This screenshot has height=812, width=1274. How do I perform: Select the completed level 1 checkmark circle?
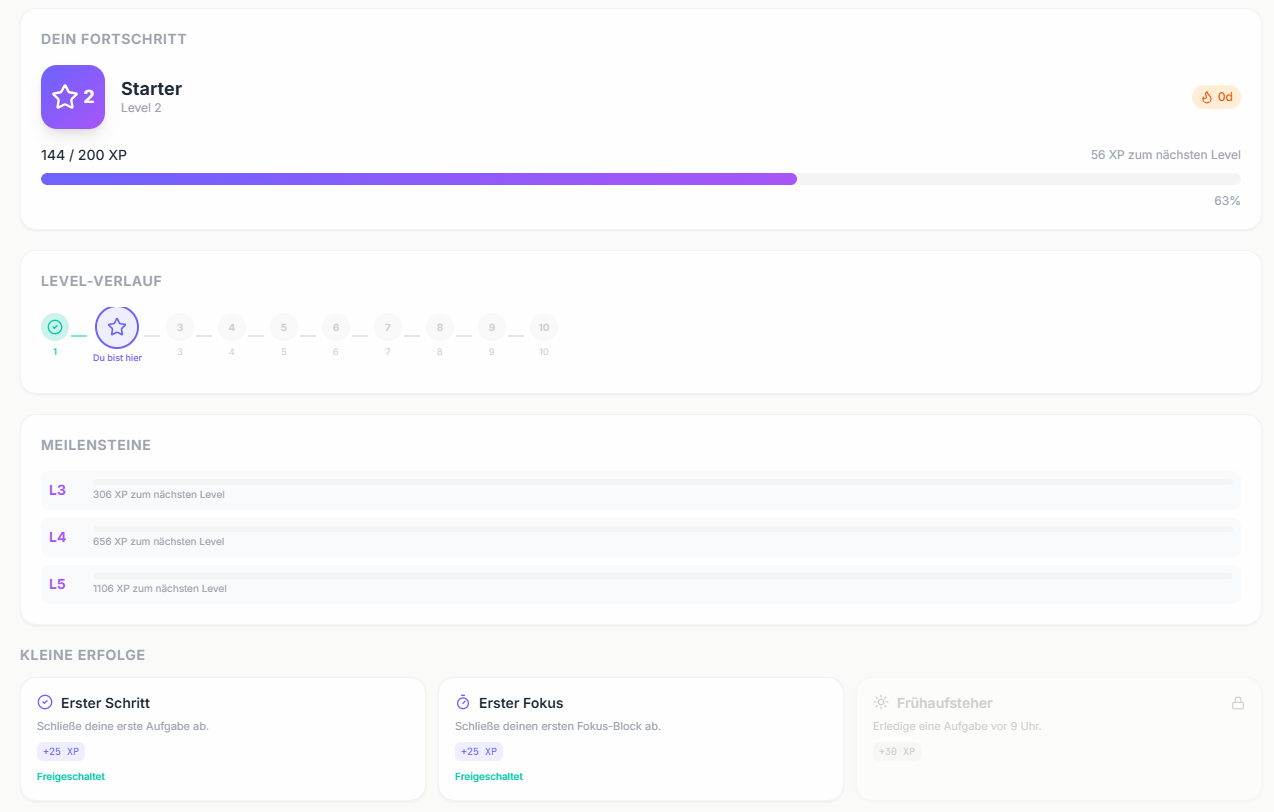pos(55,327)
